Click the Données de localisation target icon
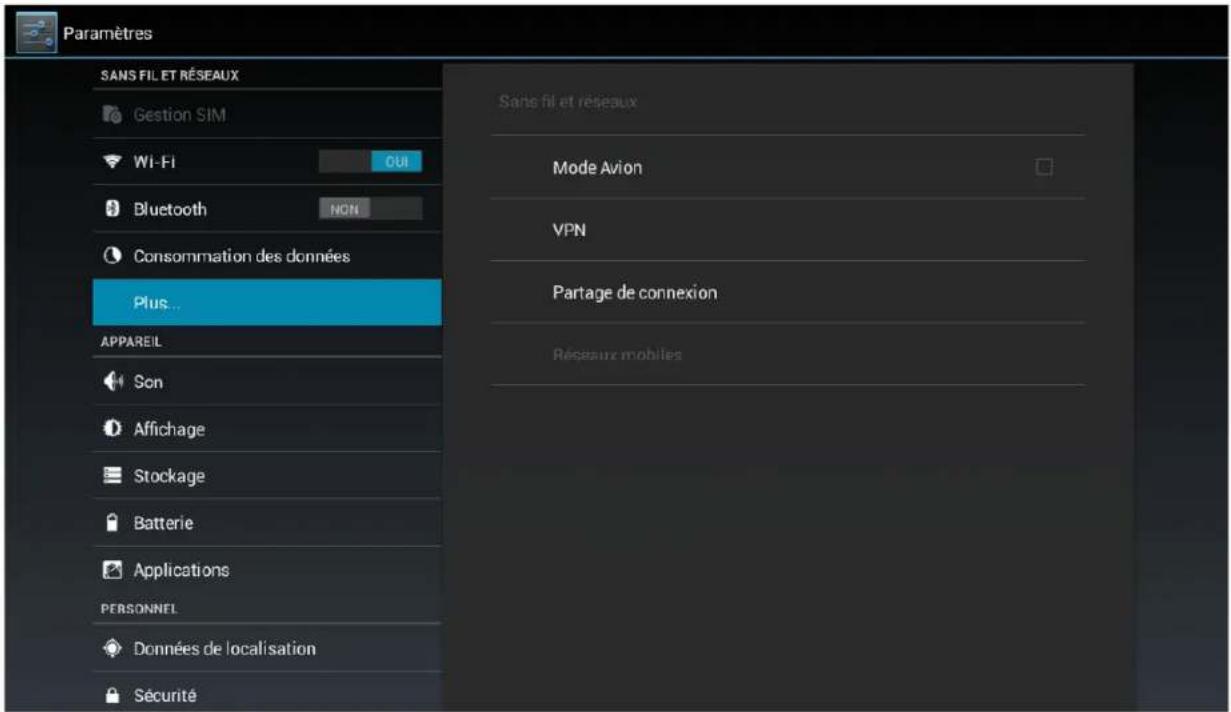The width and height of the screenshot is (1231, 712). click(x=112, y=648)
